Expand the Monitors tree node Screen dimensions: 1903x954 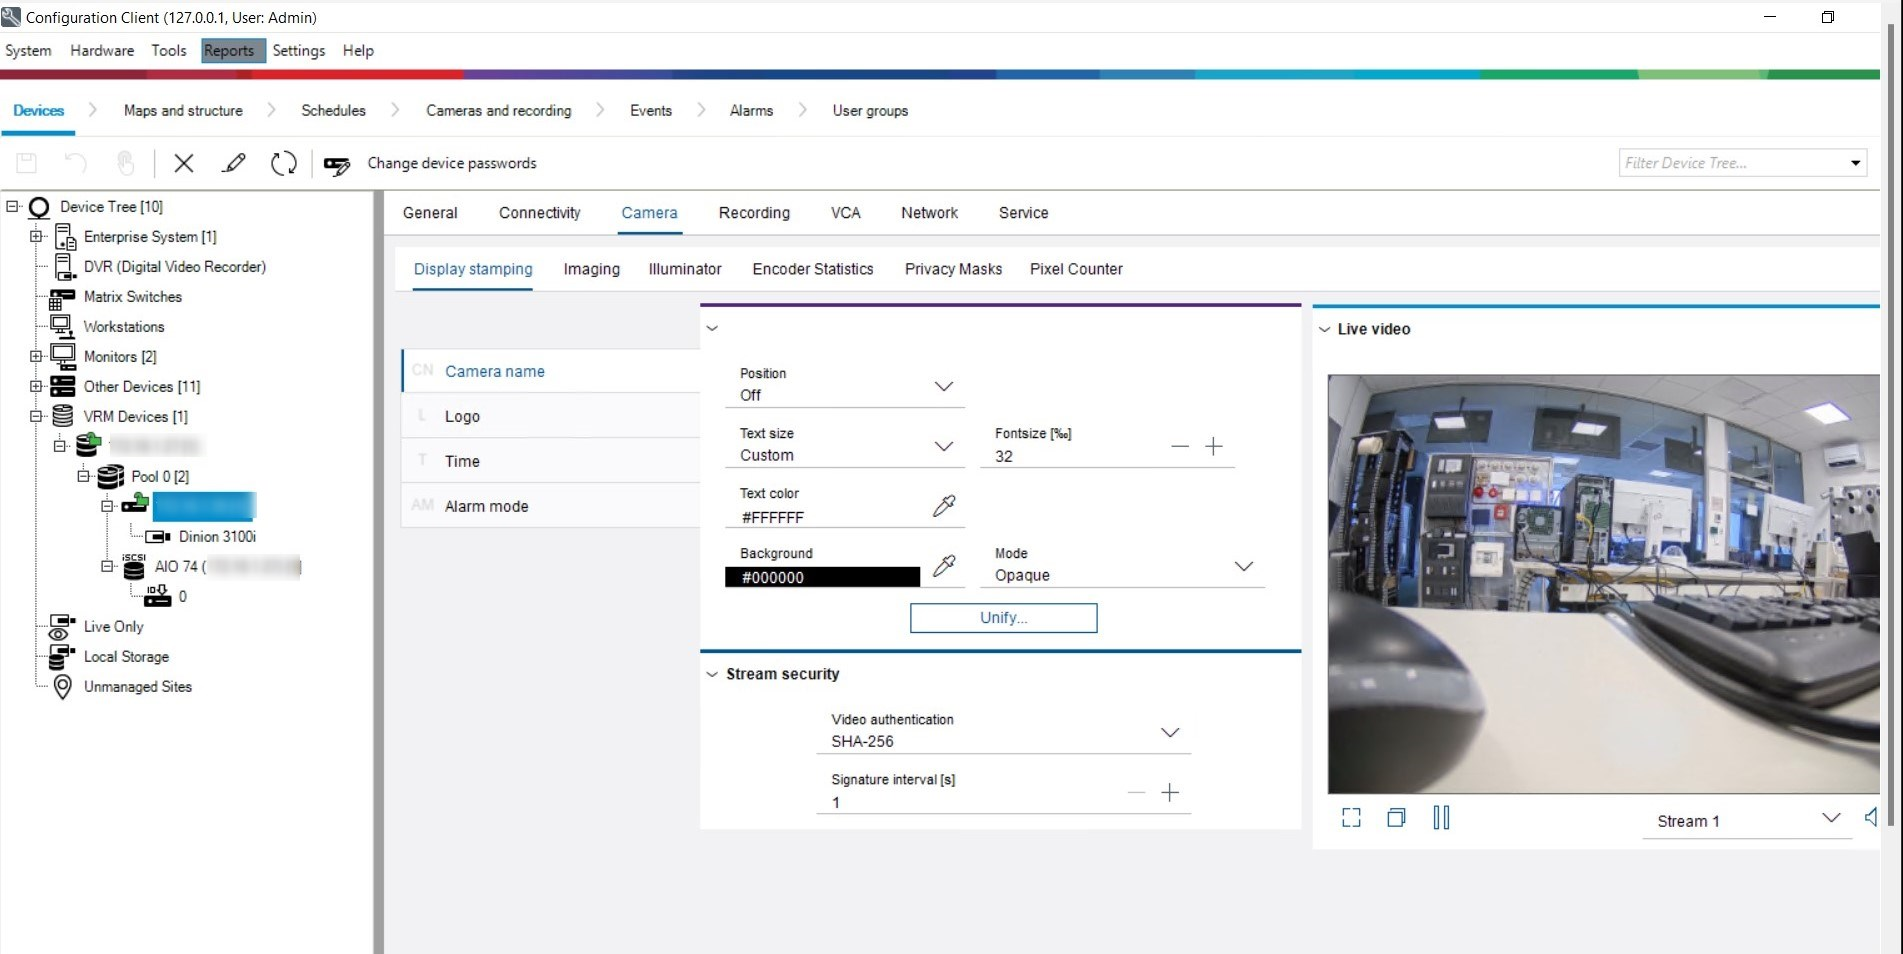point(36,356)
